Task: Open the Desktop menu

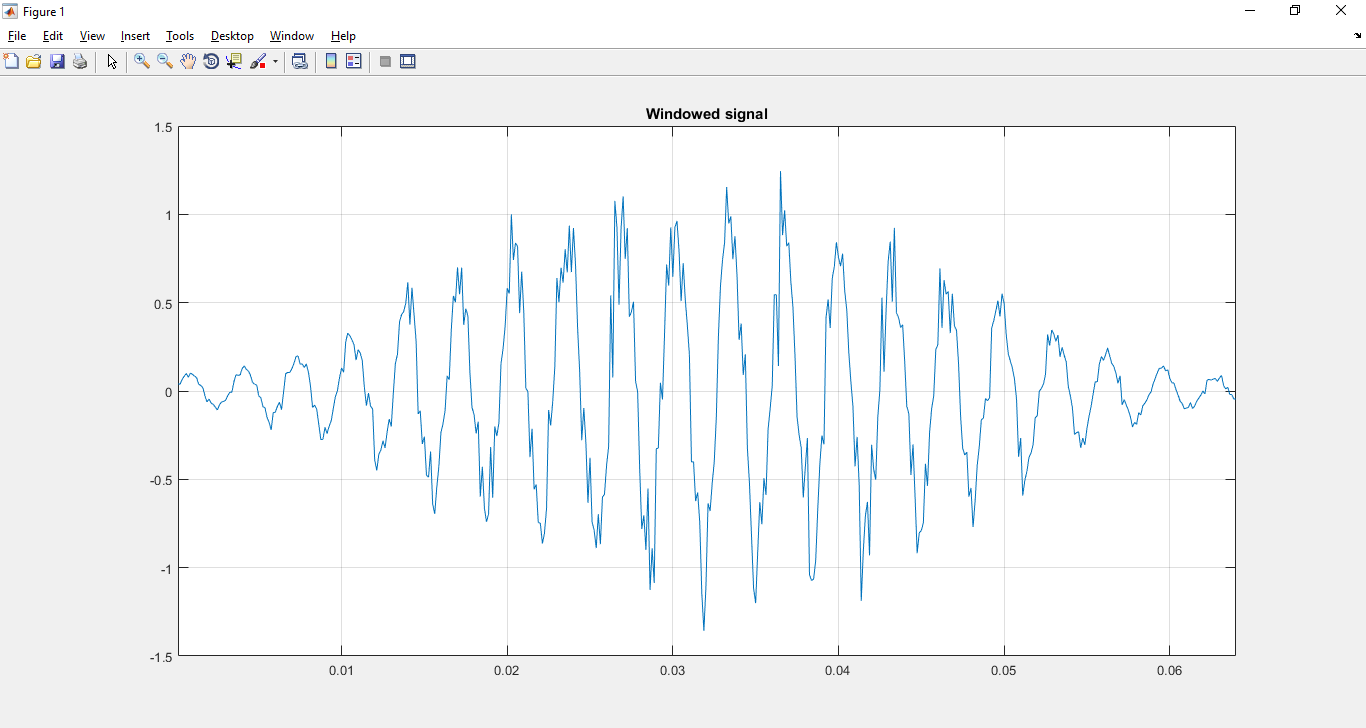Action: click(232, 36)
